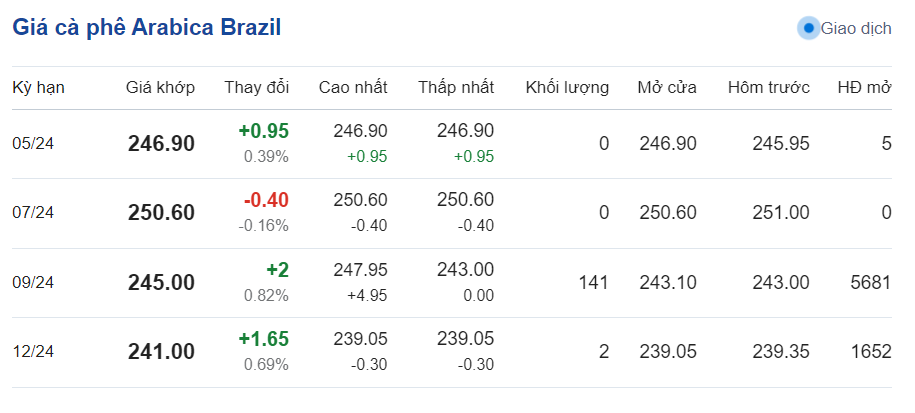Click the Giá cà phê Arabica Brazil title

[x=146, y=28]
